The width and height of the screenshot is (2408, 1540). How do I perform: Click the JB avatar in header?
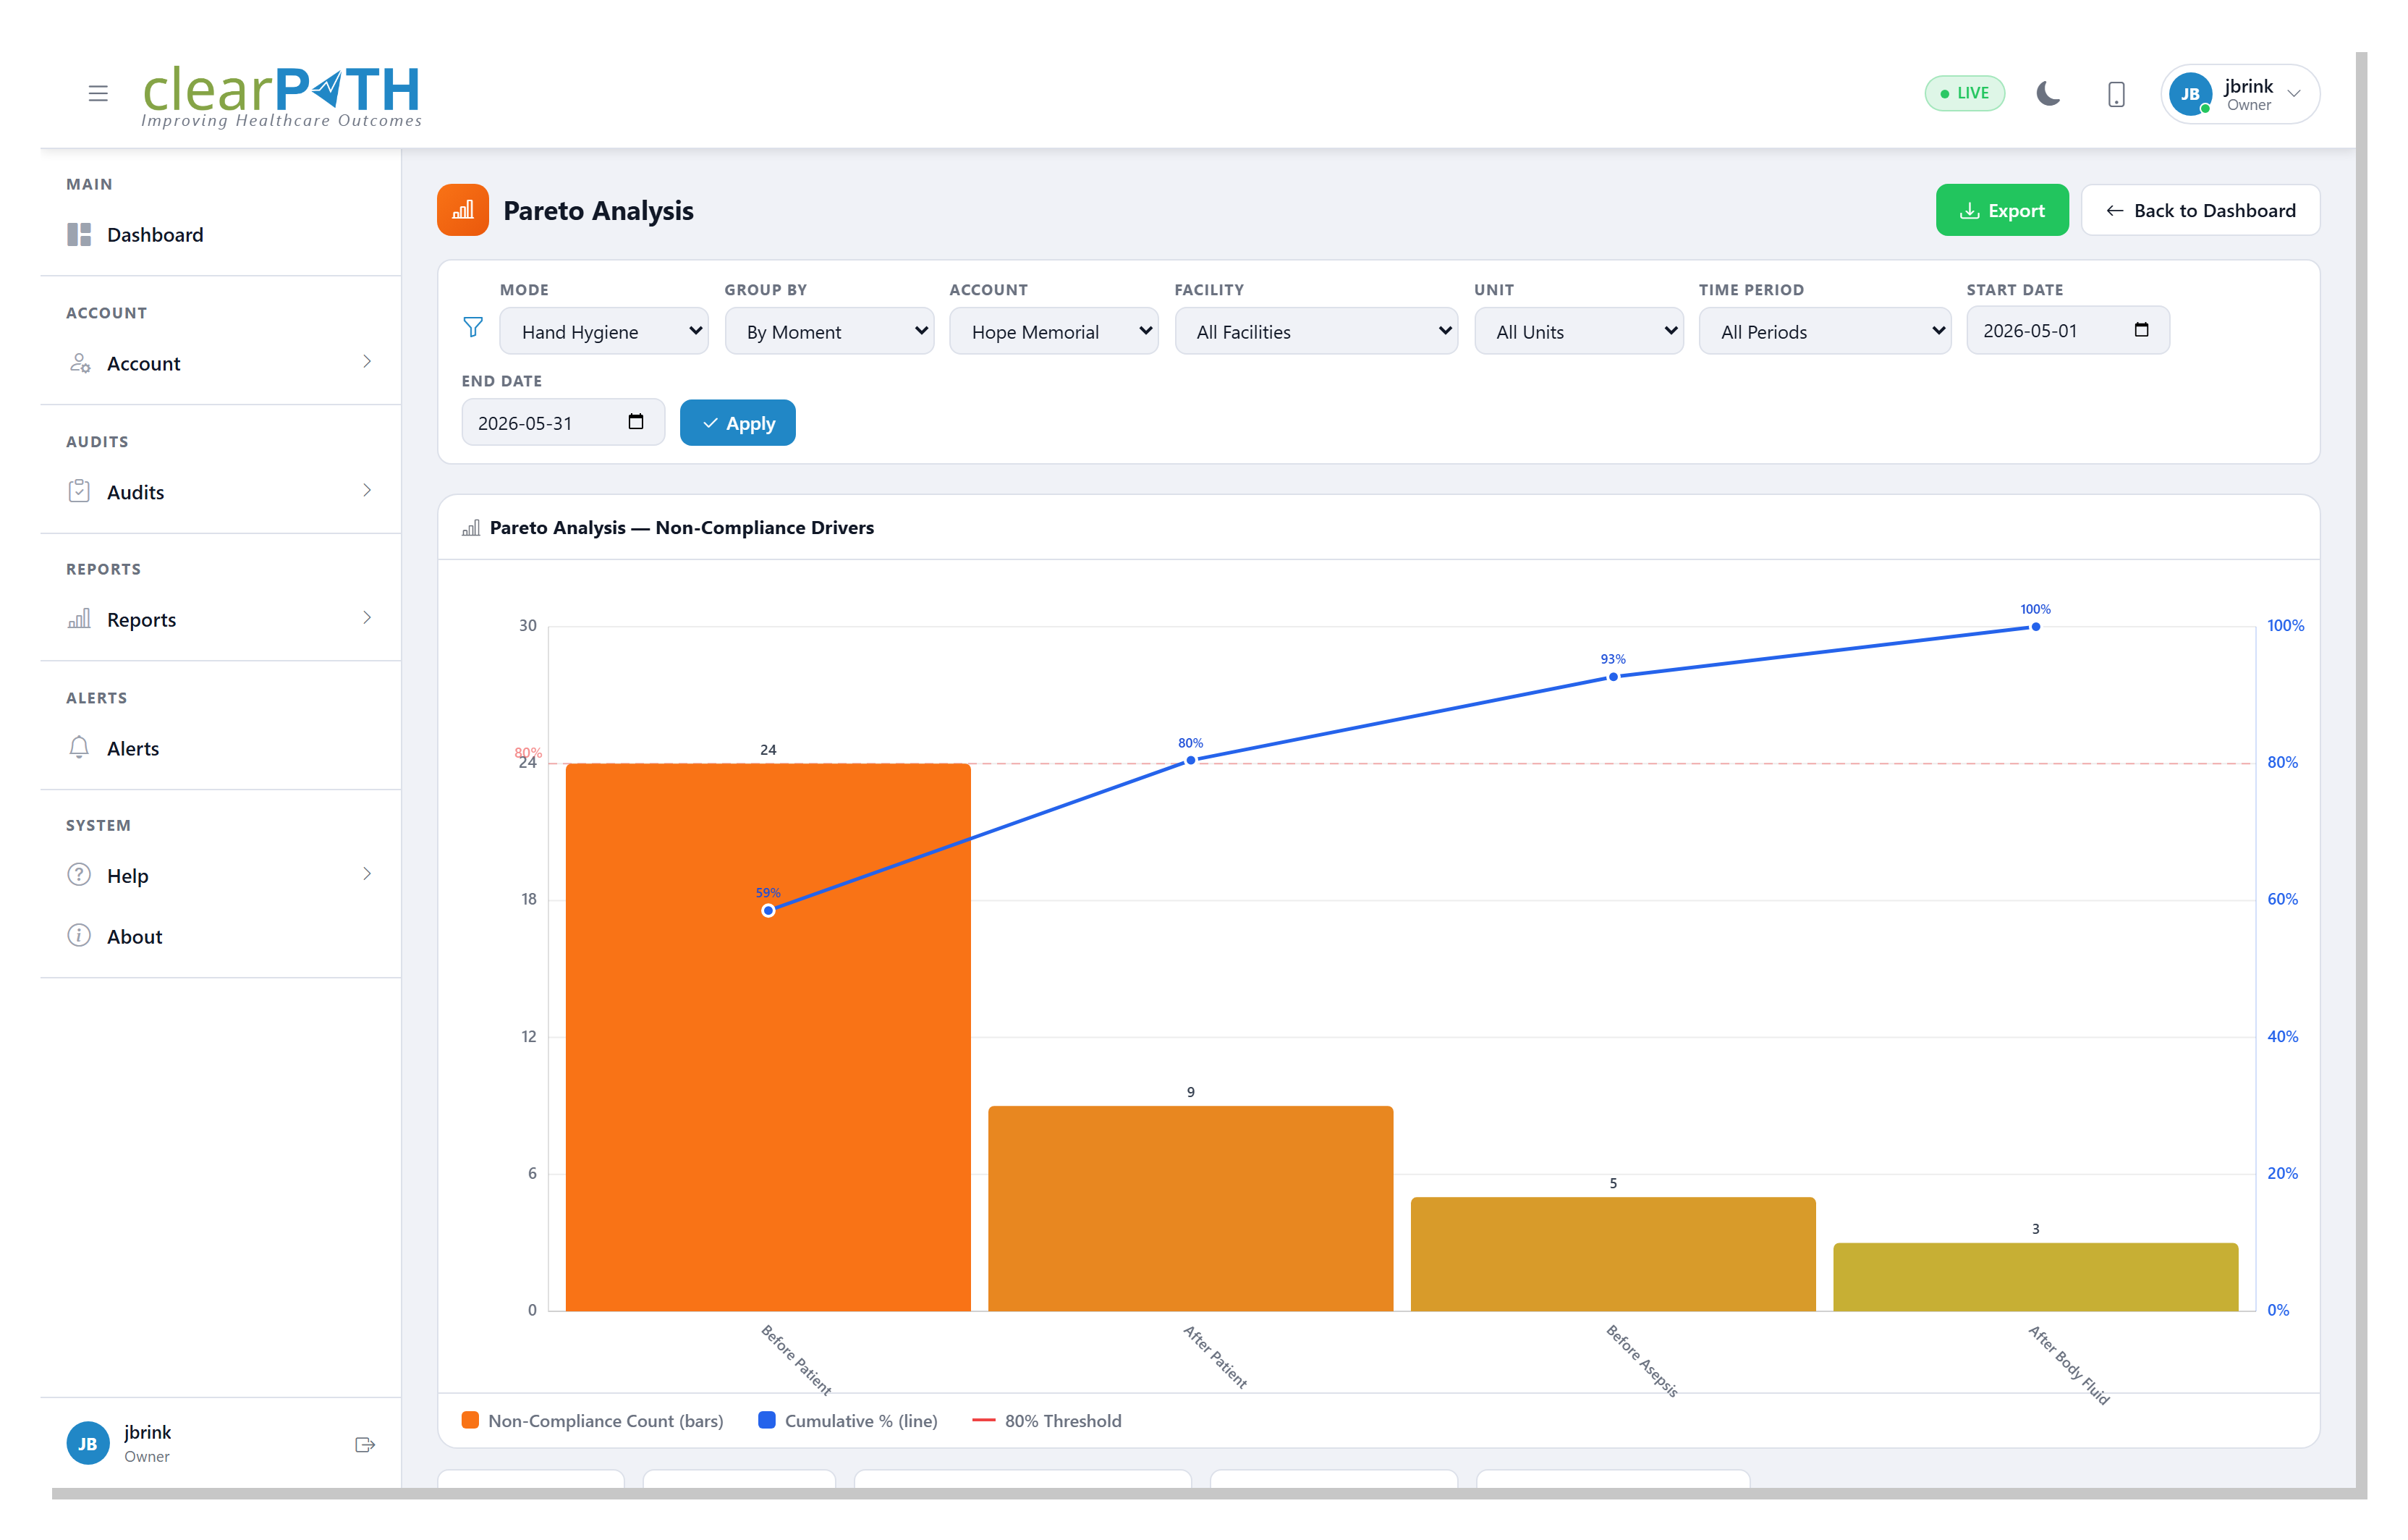[2190, 94]
